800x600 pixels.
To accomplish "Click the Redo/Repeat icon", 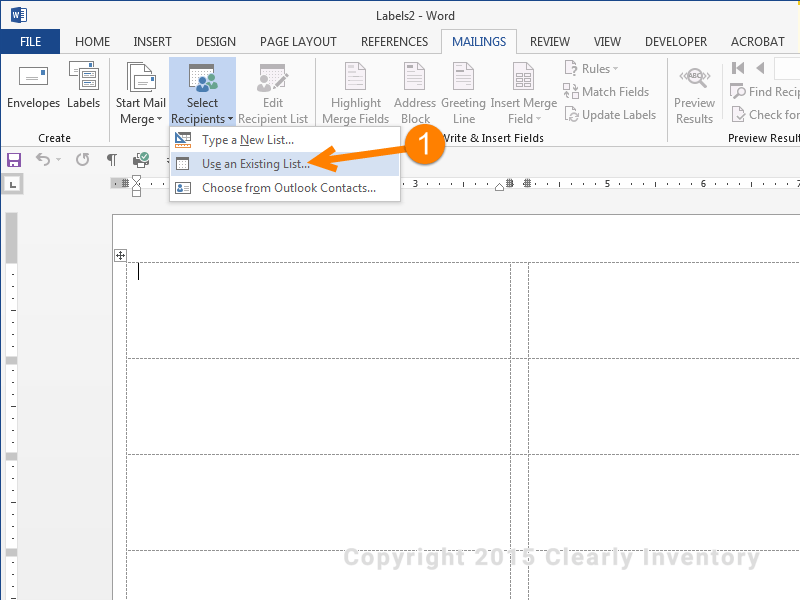I will click(x=82, y=160).
